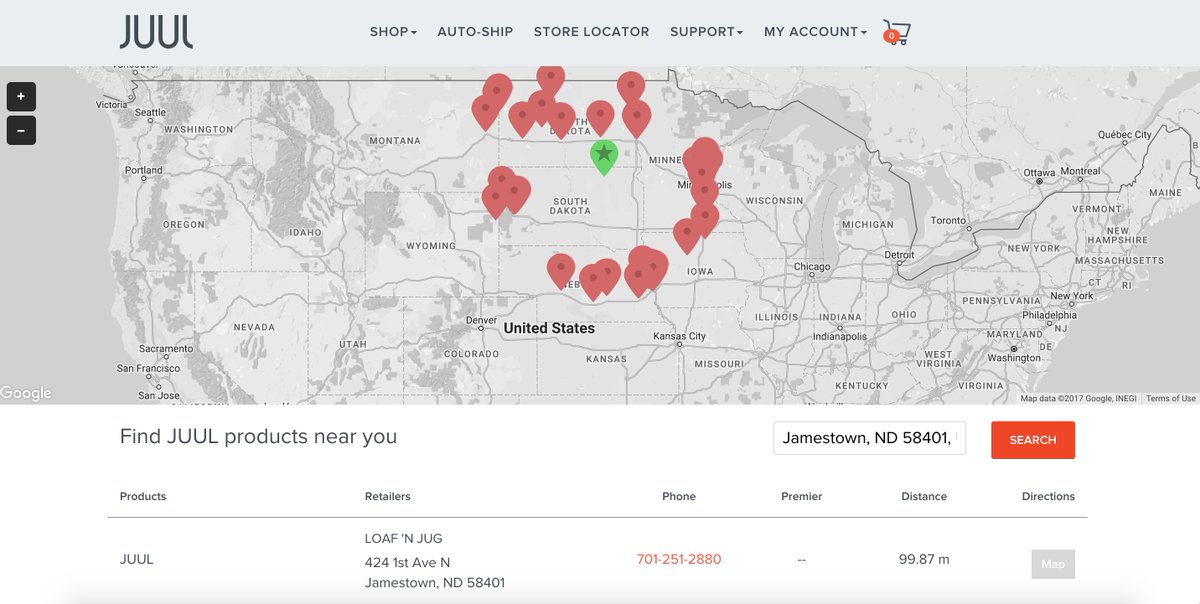1200x604 pixels.
Task: Select the red pin directly north of green star
Action: click(x=600, y=117)
